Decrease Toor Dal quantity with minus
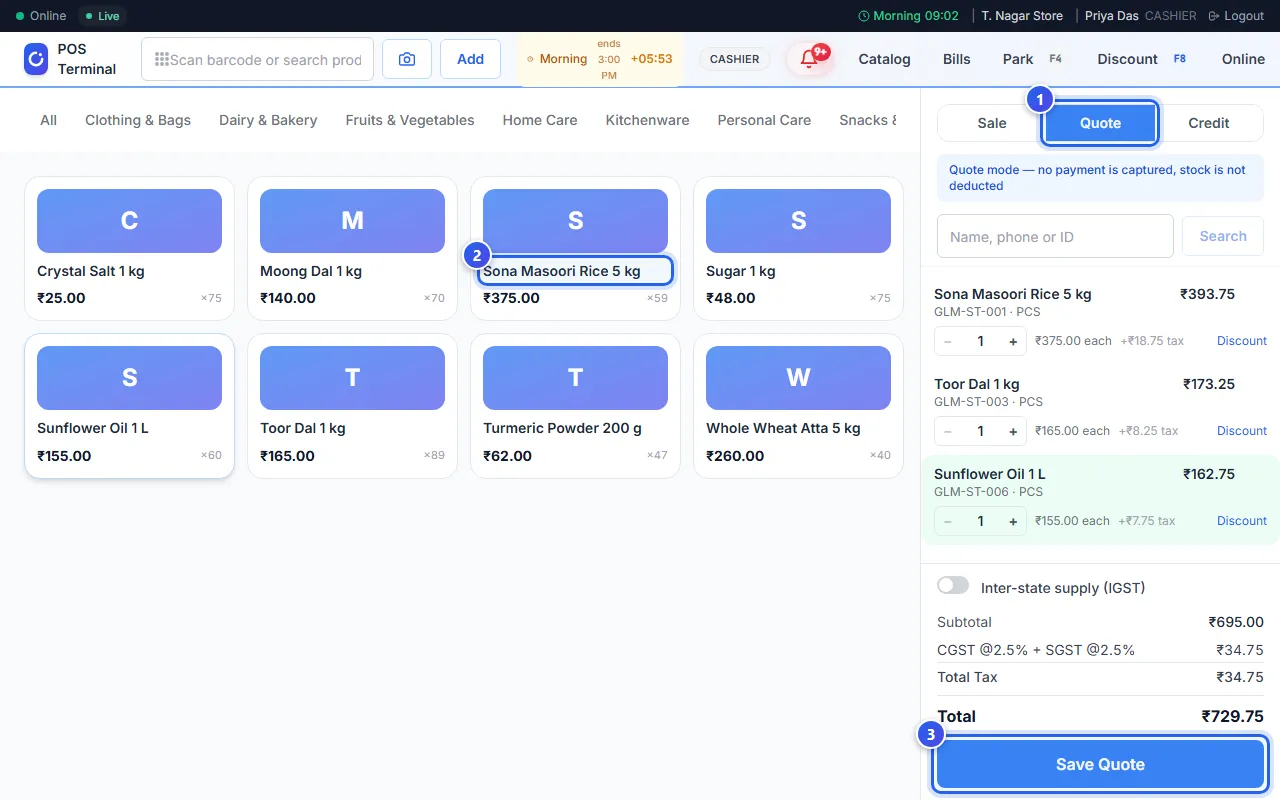Screen dimensions: 1280x800 (948, 431)
